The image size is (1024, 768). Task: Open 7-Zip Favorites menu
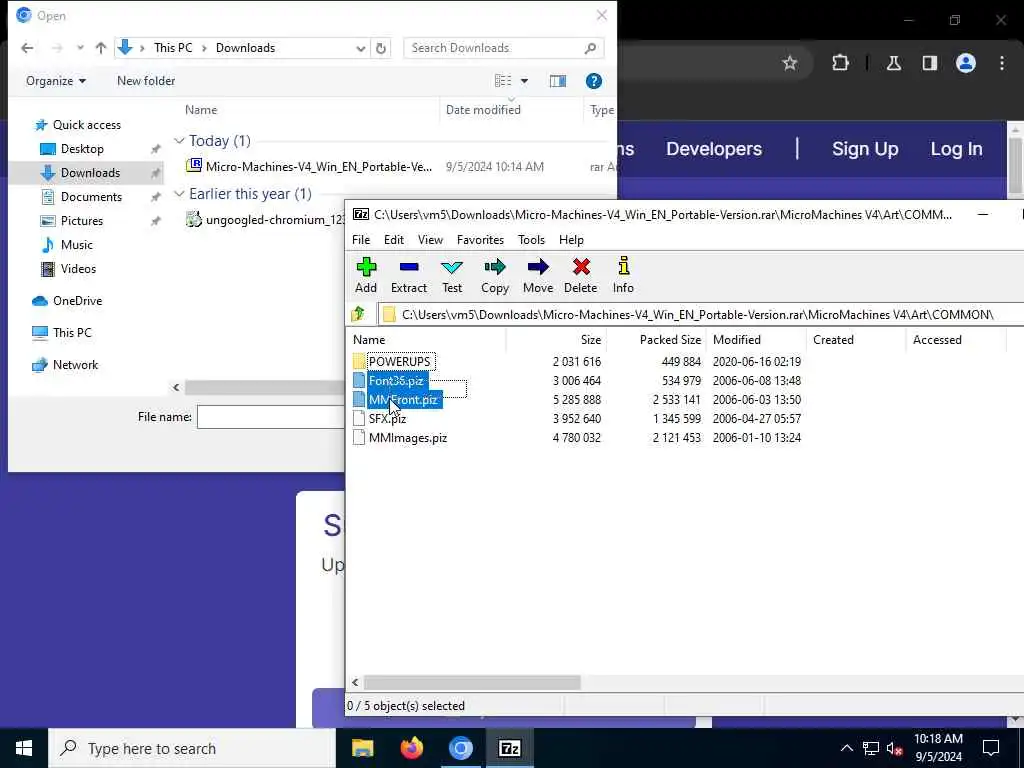click(x=480, y=240)
